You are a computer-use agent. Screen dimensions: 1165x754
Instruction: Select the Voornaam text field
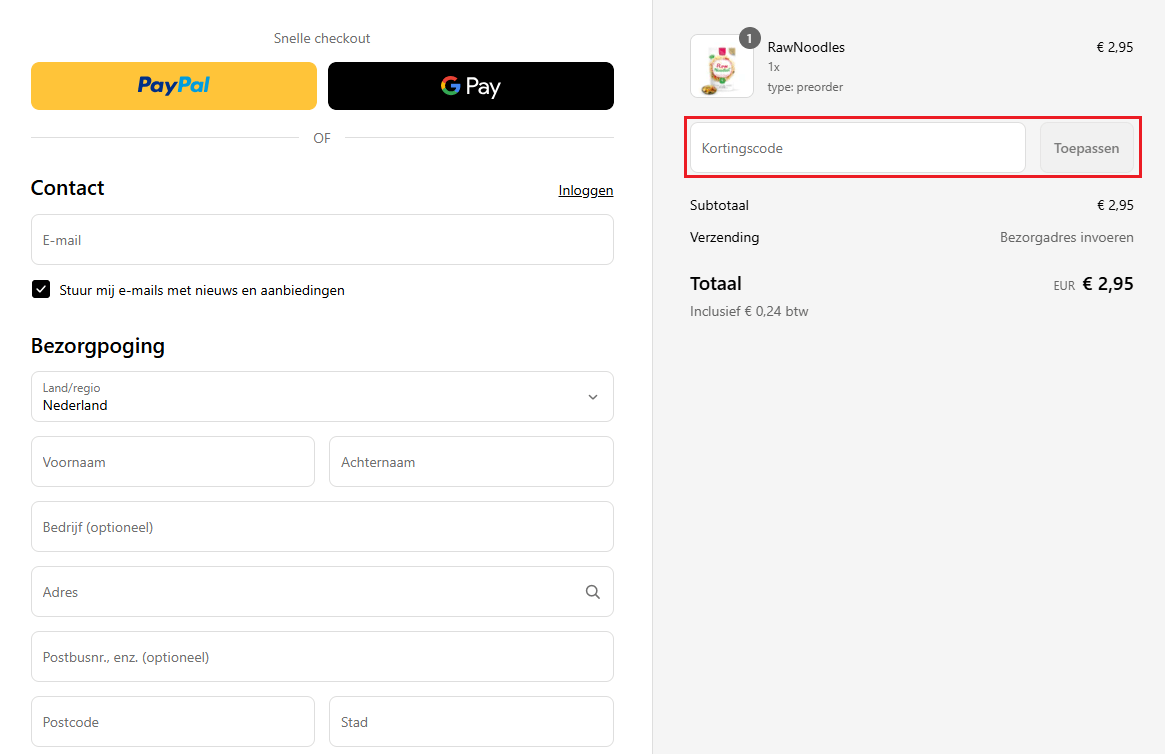tap(173, 462)
